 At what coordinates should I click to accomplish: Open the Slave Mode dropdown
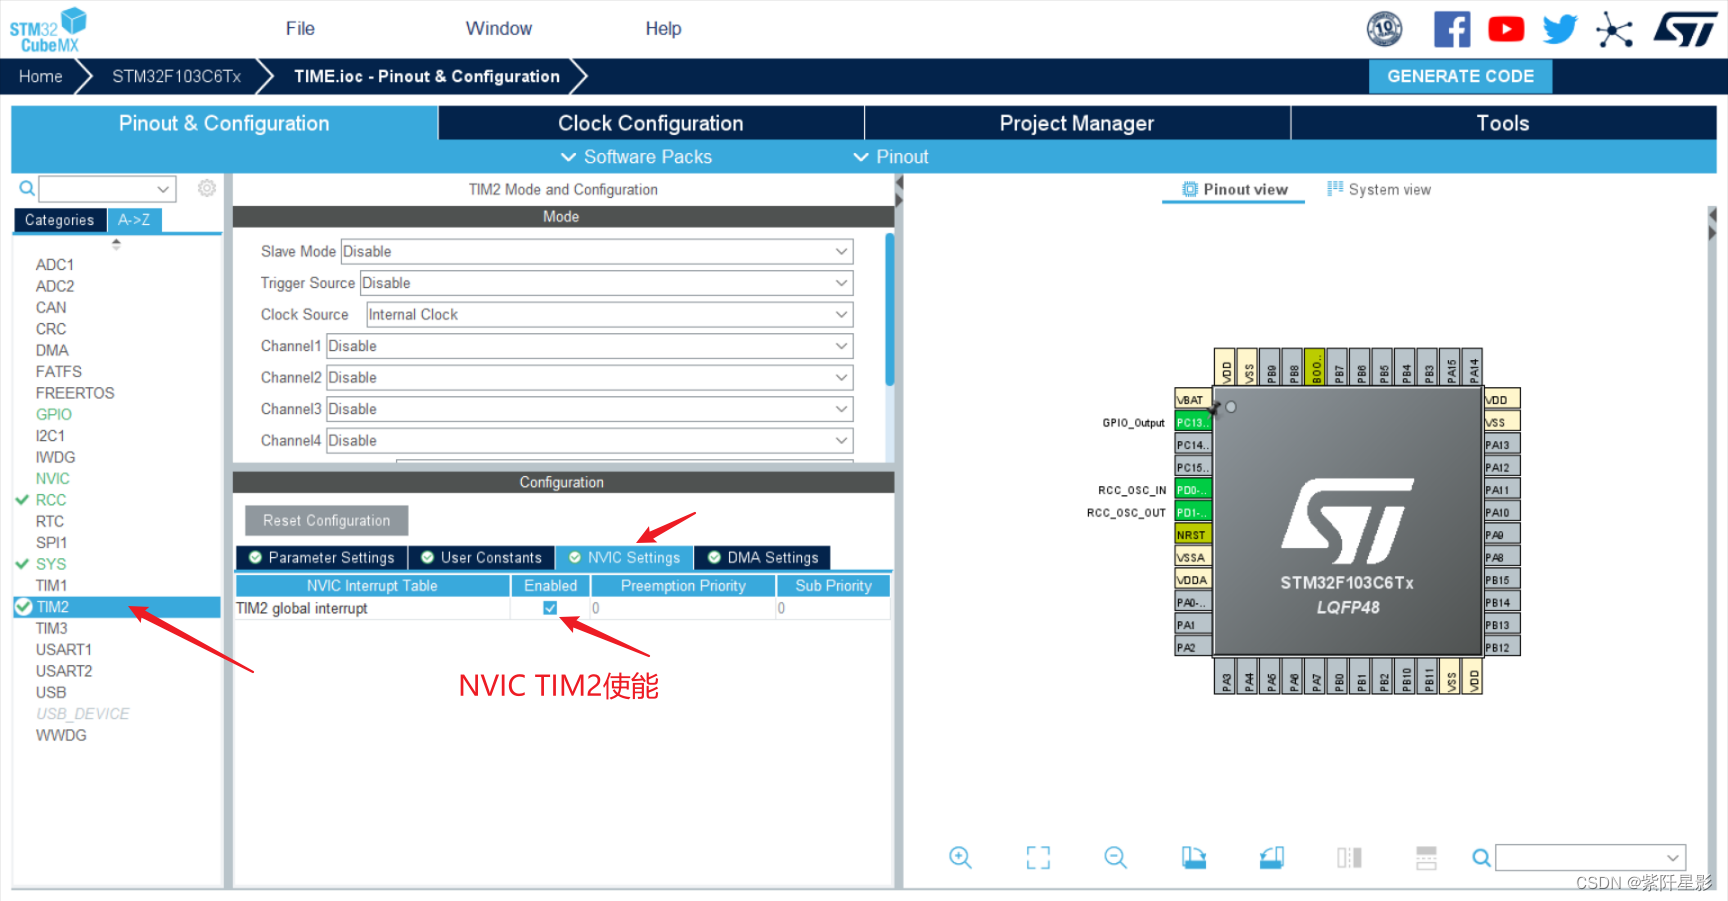(597, 252)
